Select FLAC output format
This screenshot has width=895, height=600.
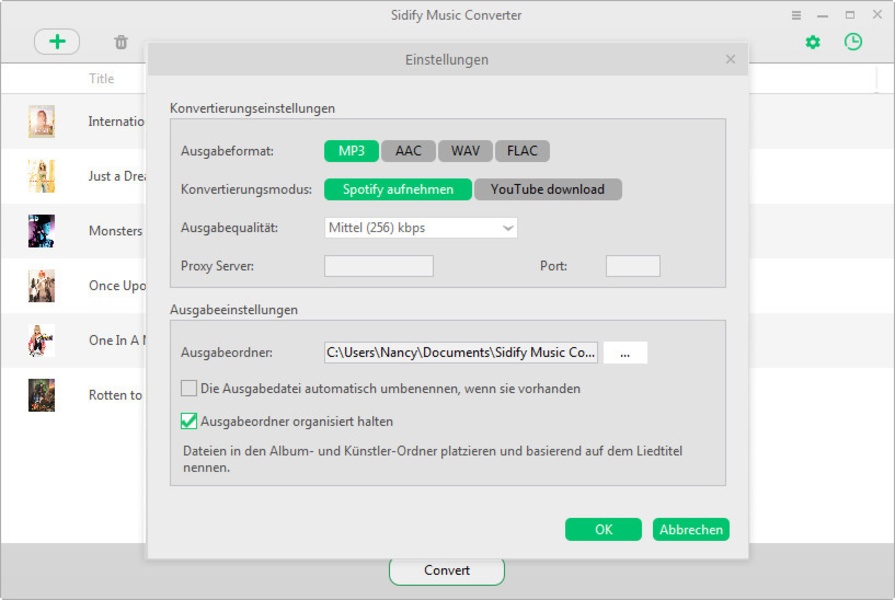pyautogui.click(x=522, y=151)
